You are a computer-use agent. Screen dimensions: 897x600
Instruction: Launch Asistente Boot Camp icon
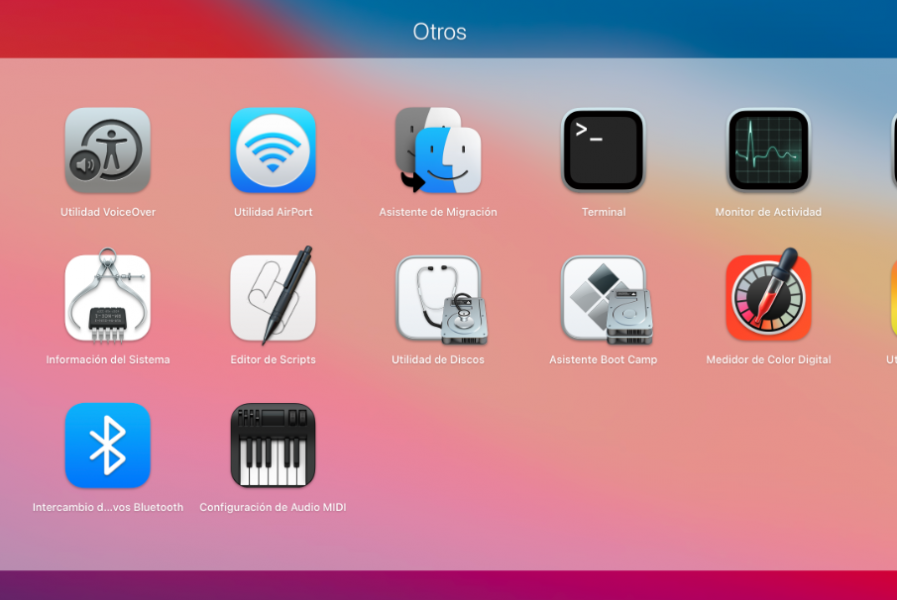point(606,300)
